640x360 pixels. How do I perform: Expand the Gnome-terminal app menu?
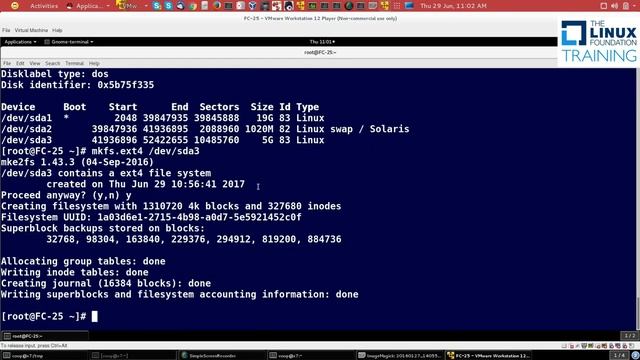69,42
